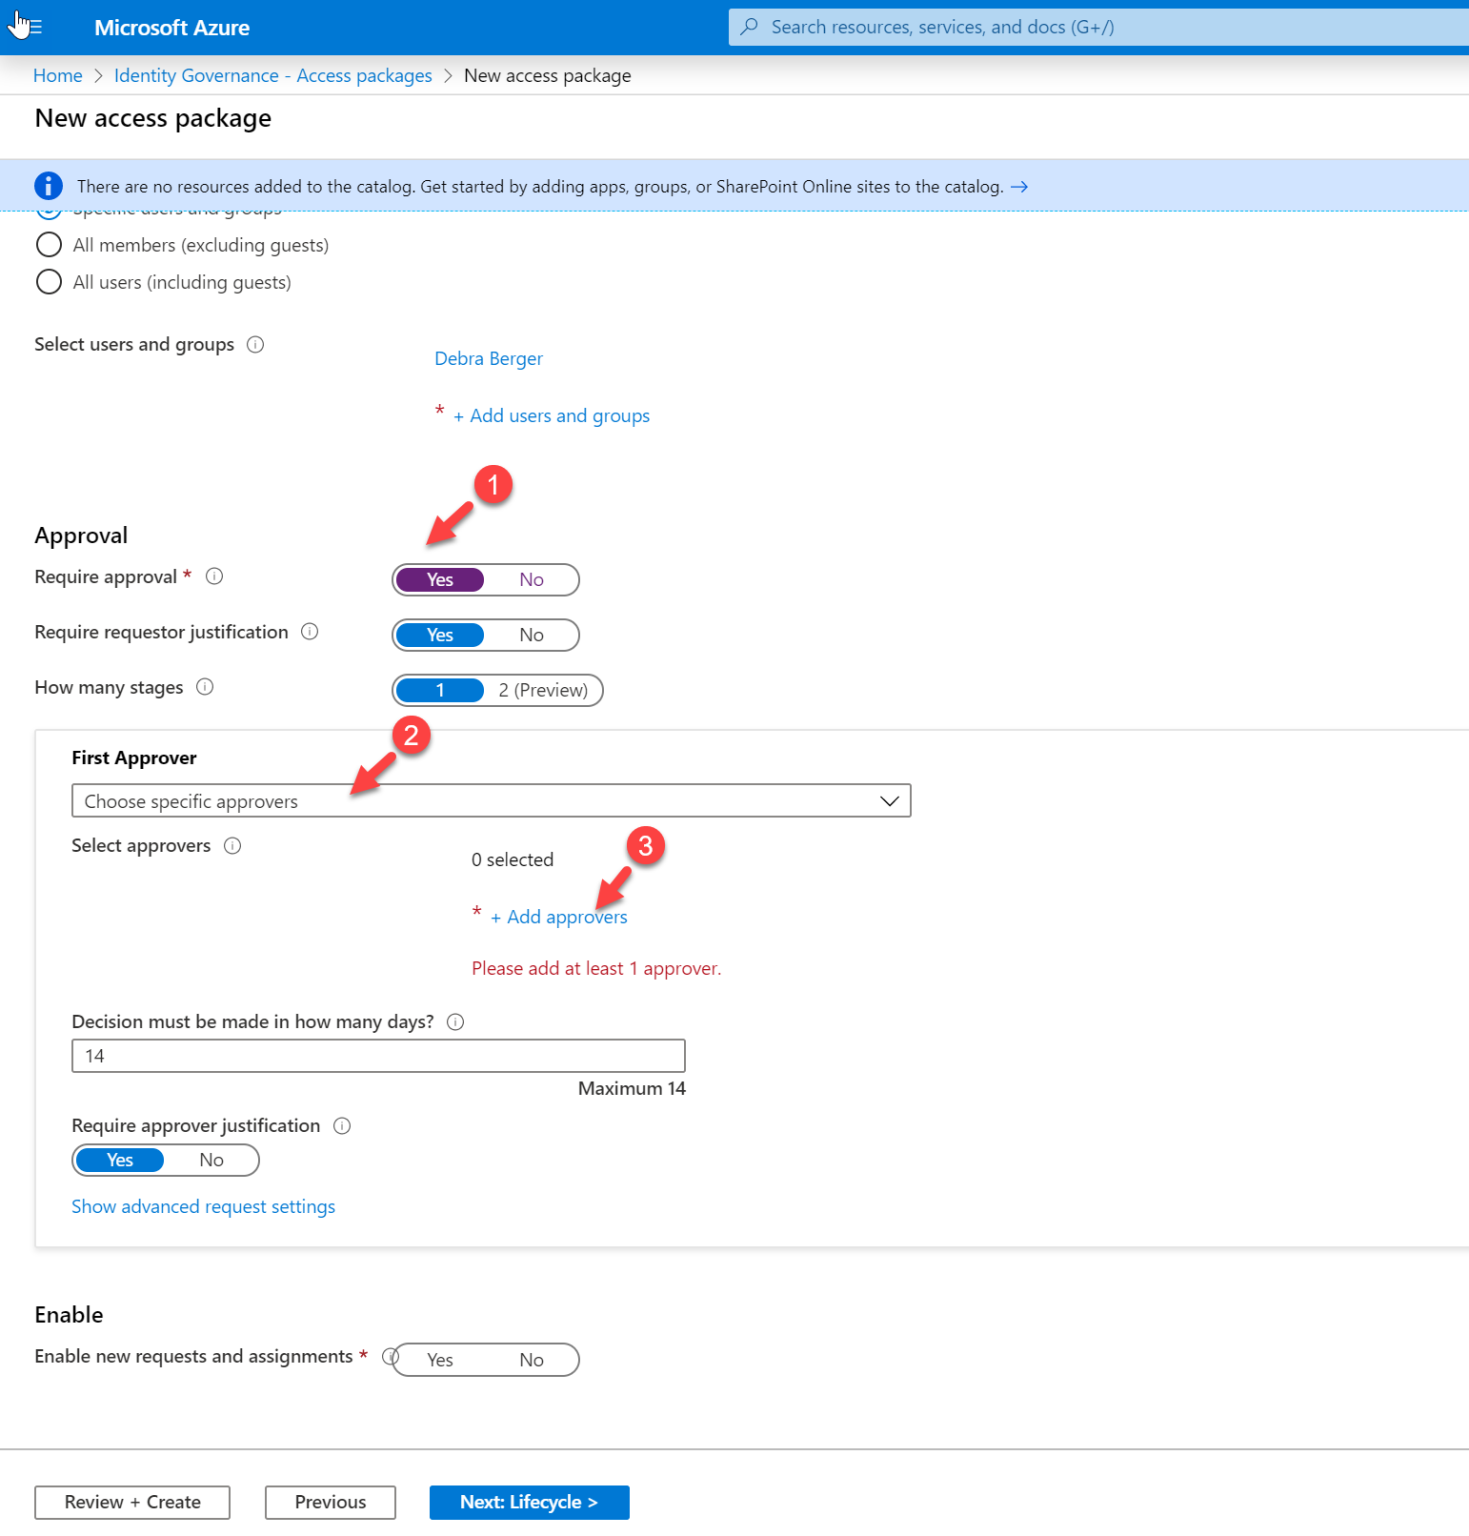Screen dimensions: 1469x1536
Task: Click the info icon beside Require approval
Action: 215,576
